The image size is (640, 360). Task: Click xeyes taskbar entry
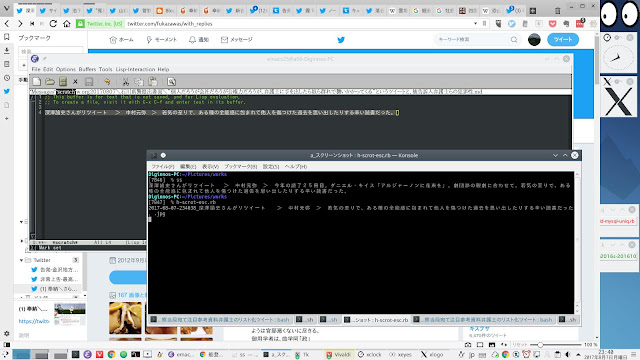[400, 354]
